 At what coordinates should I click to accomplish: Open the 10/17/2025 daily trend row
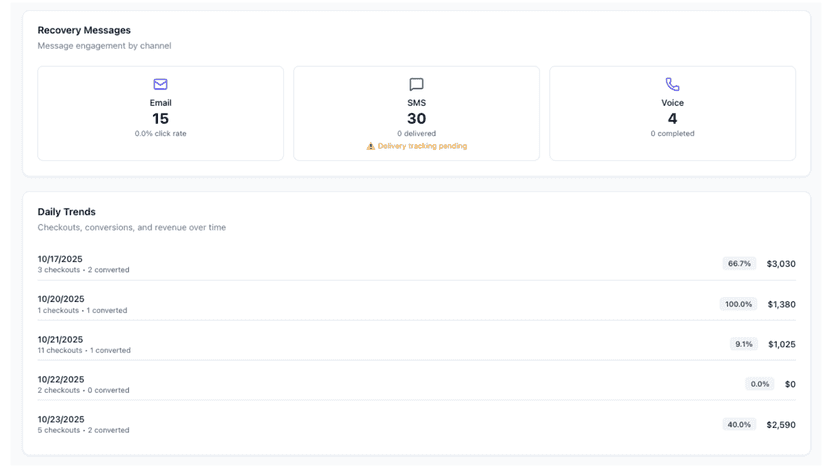tap(416, 264)
